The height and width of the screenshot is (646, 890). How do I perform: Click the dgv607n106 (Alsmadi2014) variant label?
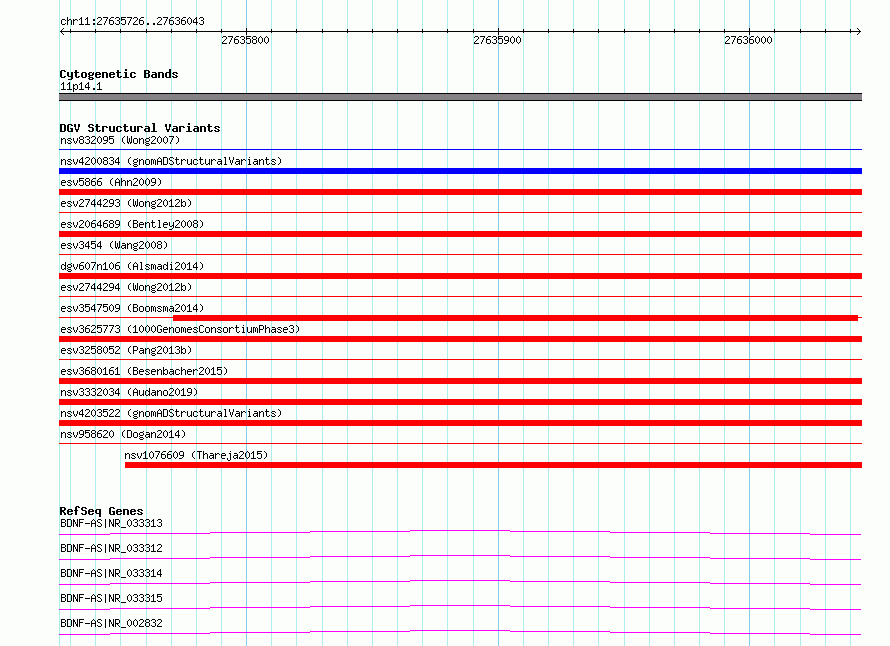tap(132, 266)
